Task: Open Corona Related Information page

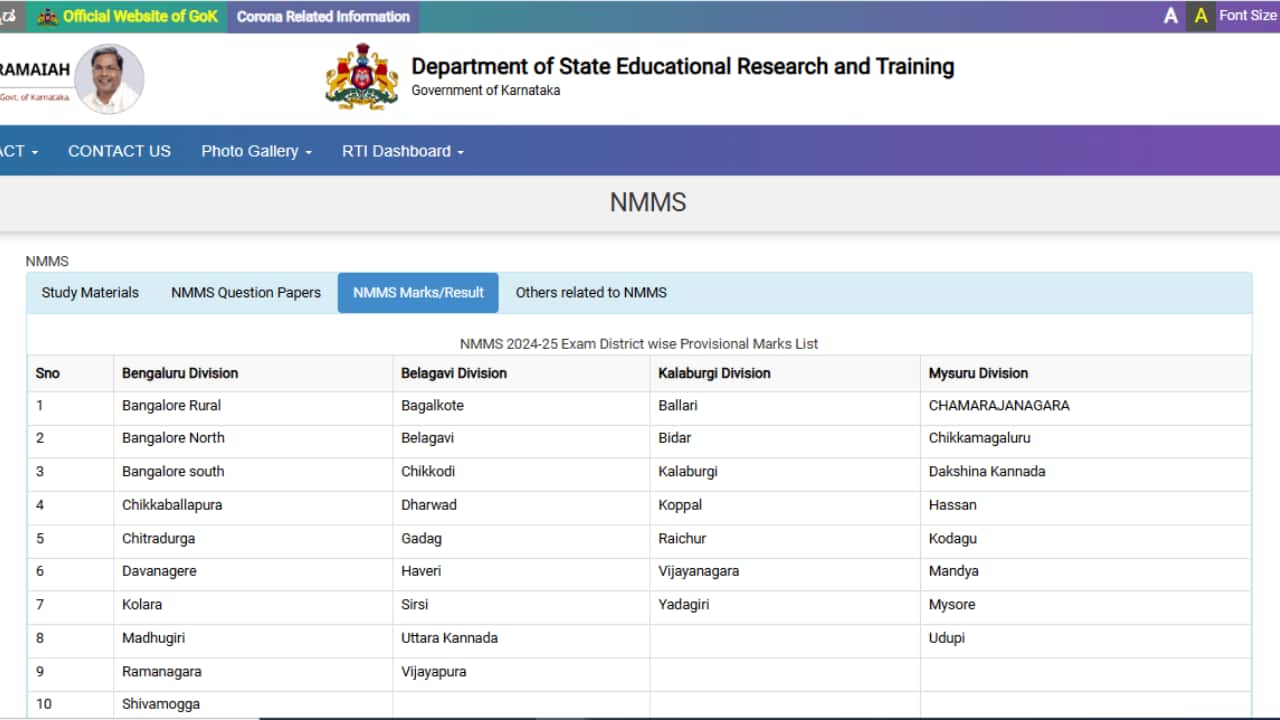Action: click(x=322, y=16)
